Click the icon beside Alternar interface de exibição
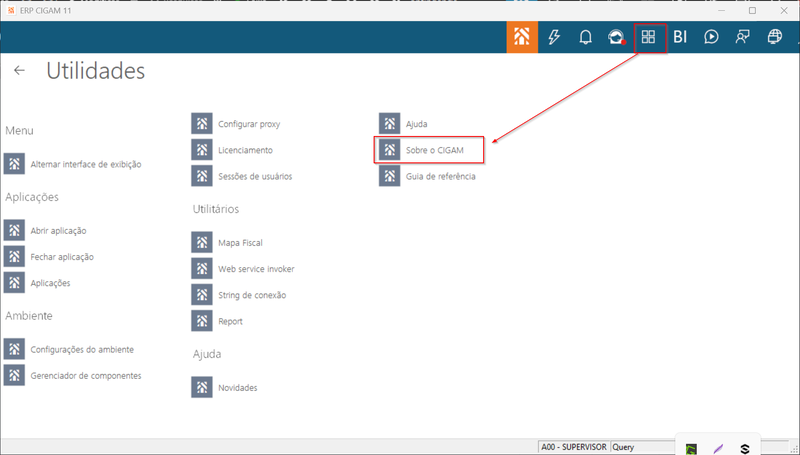The height and width of the screenshot is (455, 800). [14, 164]
